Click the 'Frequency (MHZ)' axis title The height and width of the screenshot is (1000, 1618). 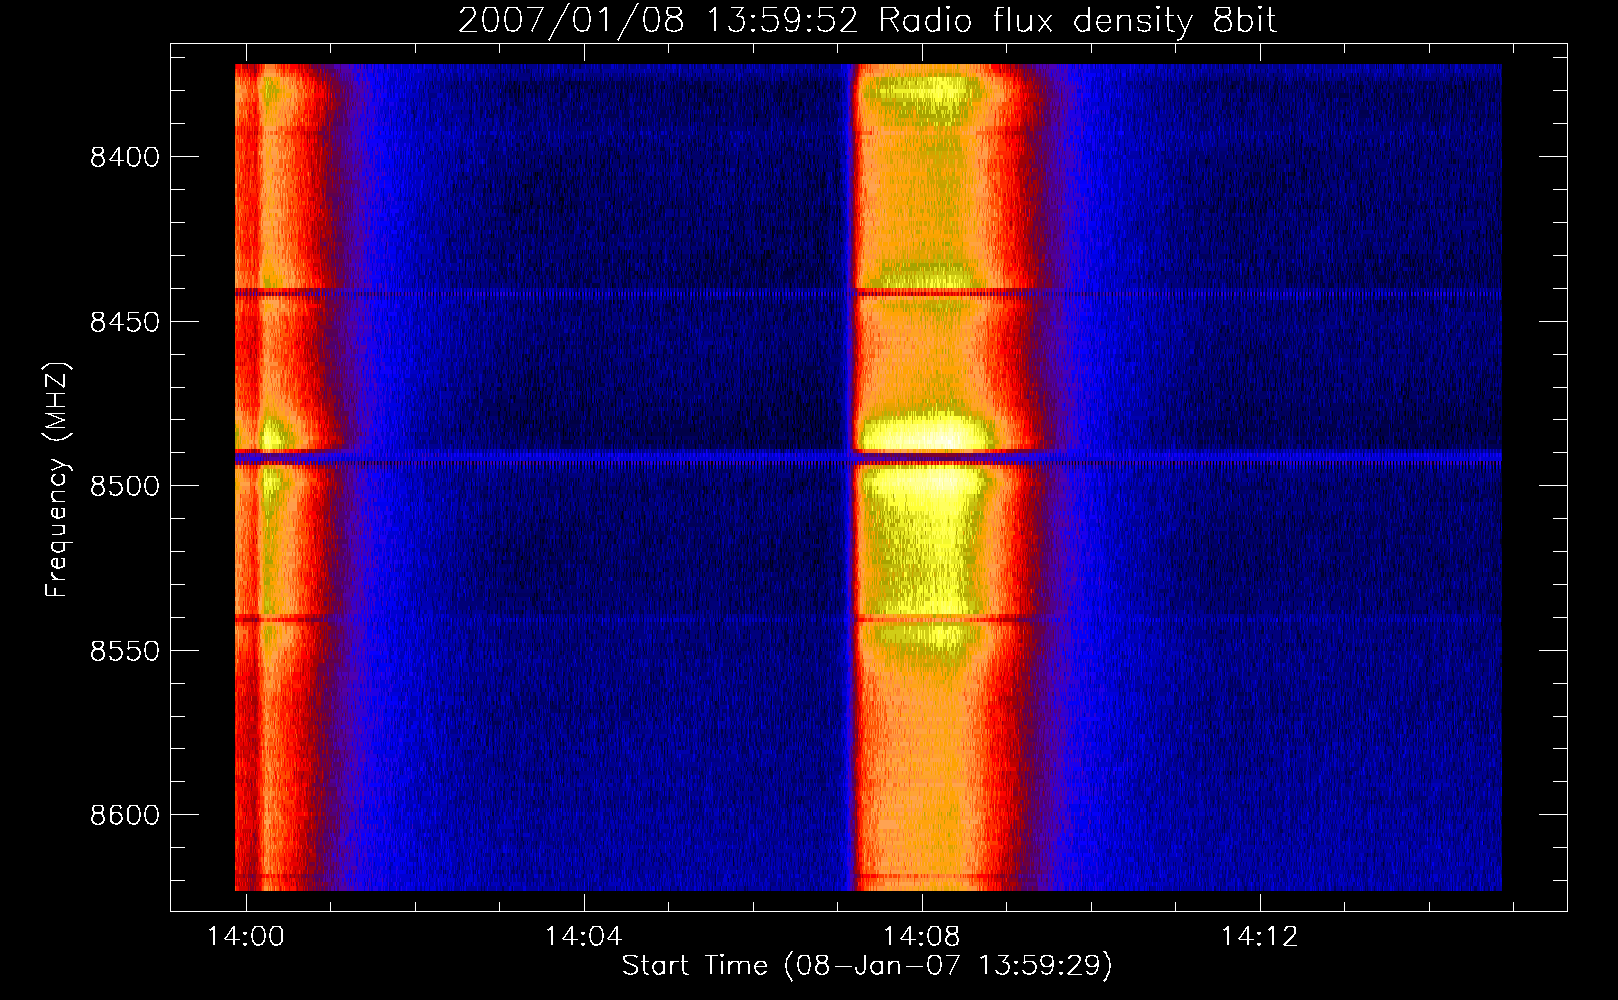(x=57, y=480)
